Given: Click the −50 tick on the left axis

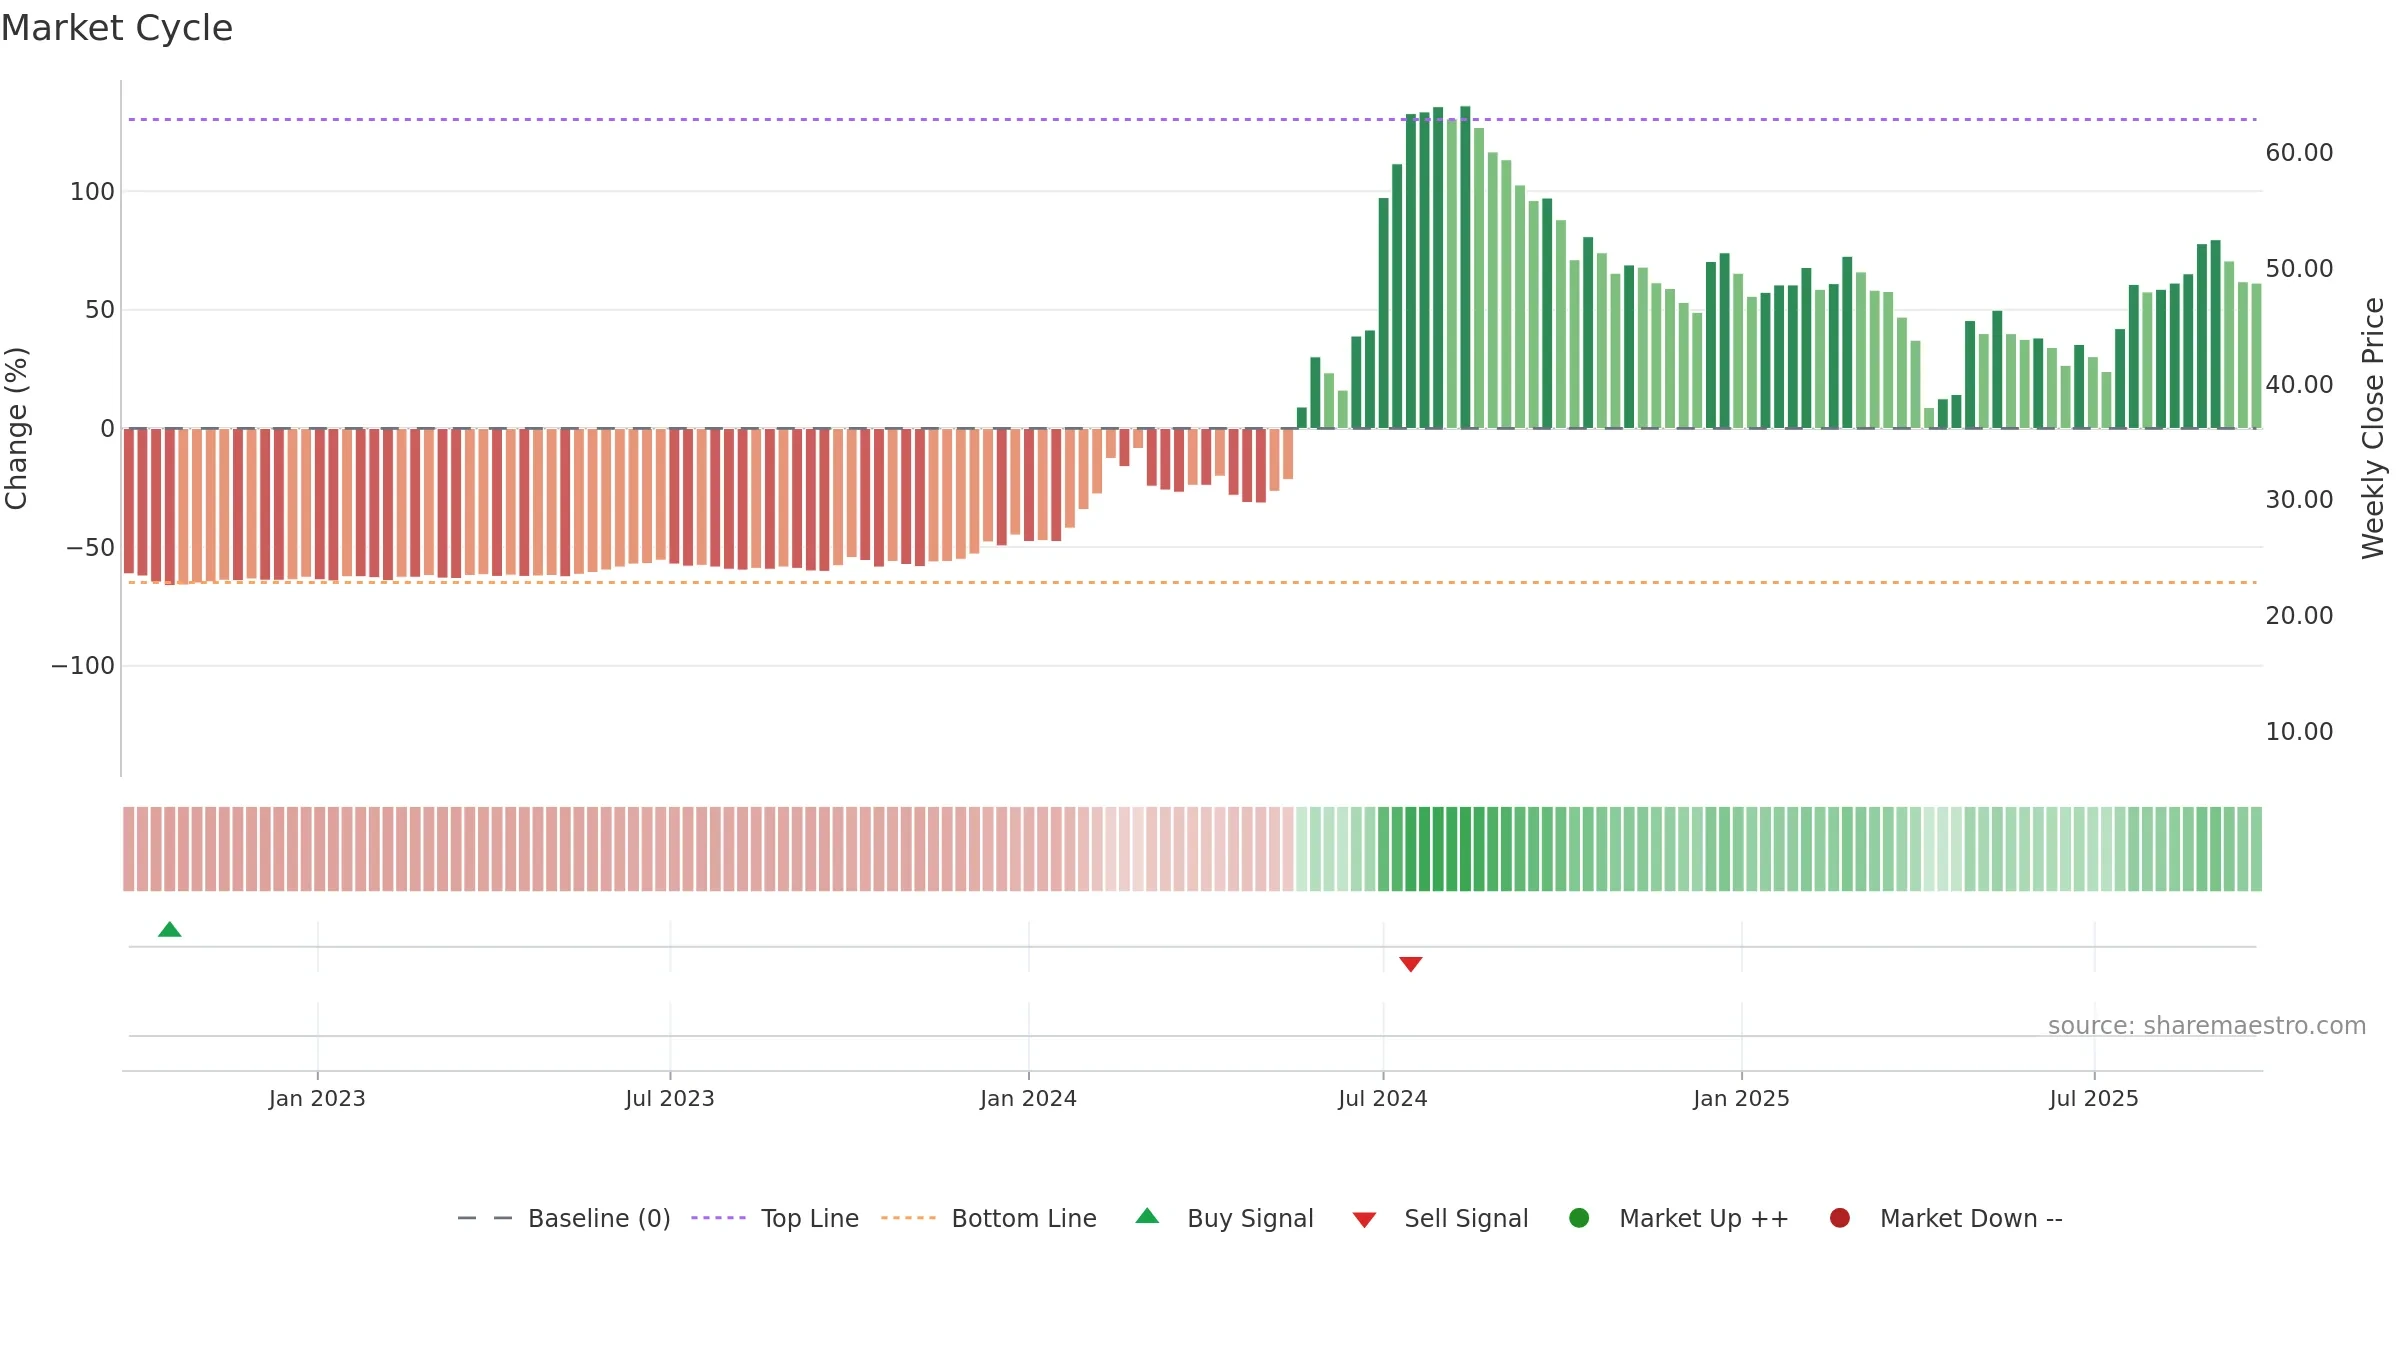Looking at the screenshot, I should point(91,548).
